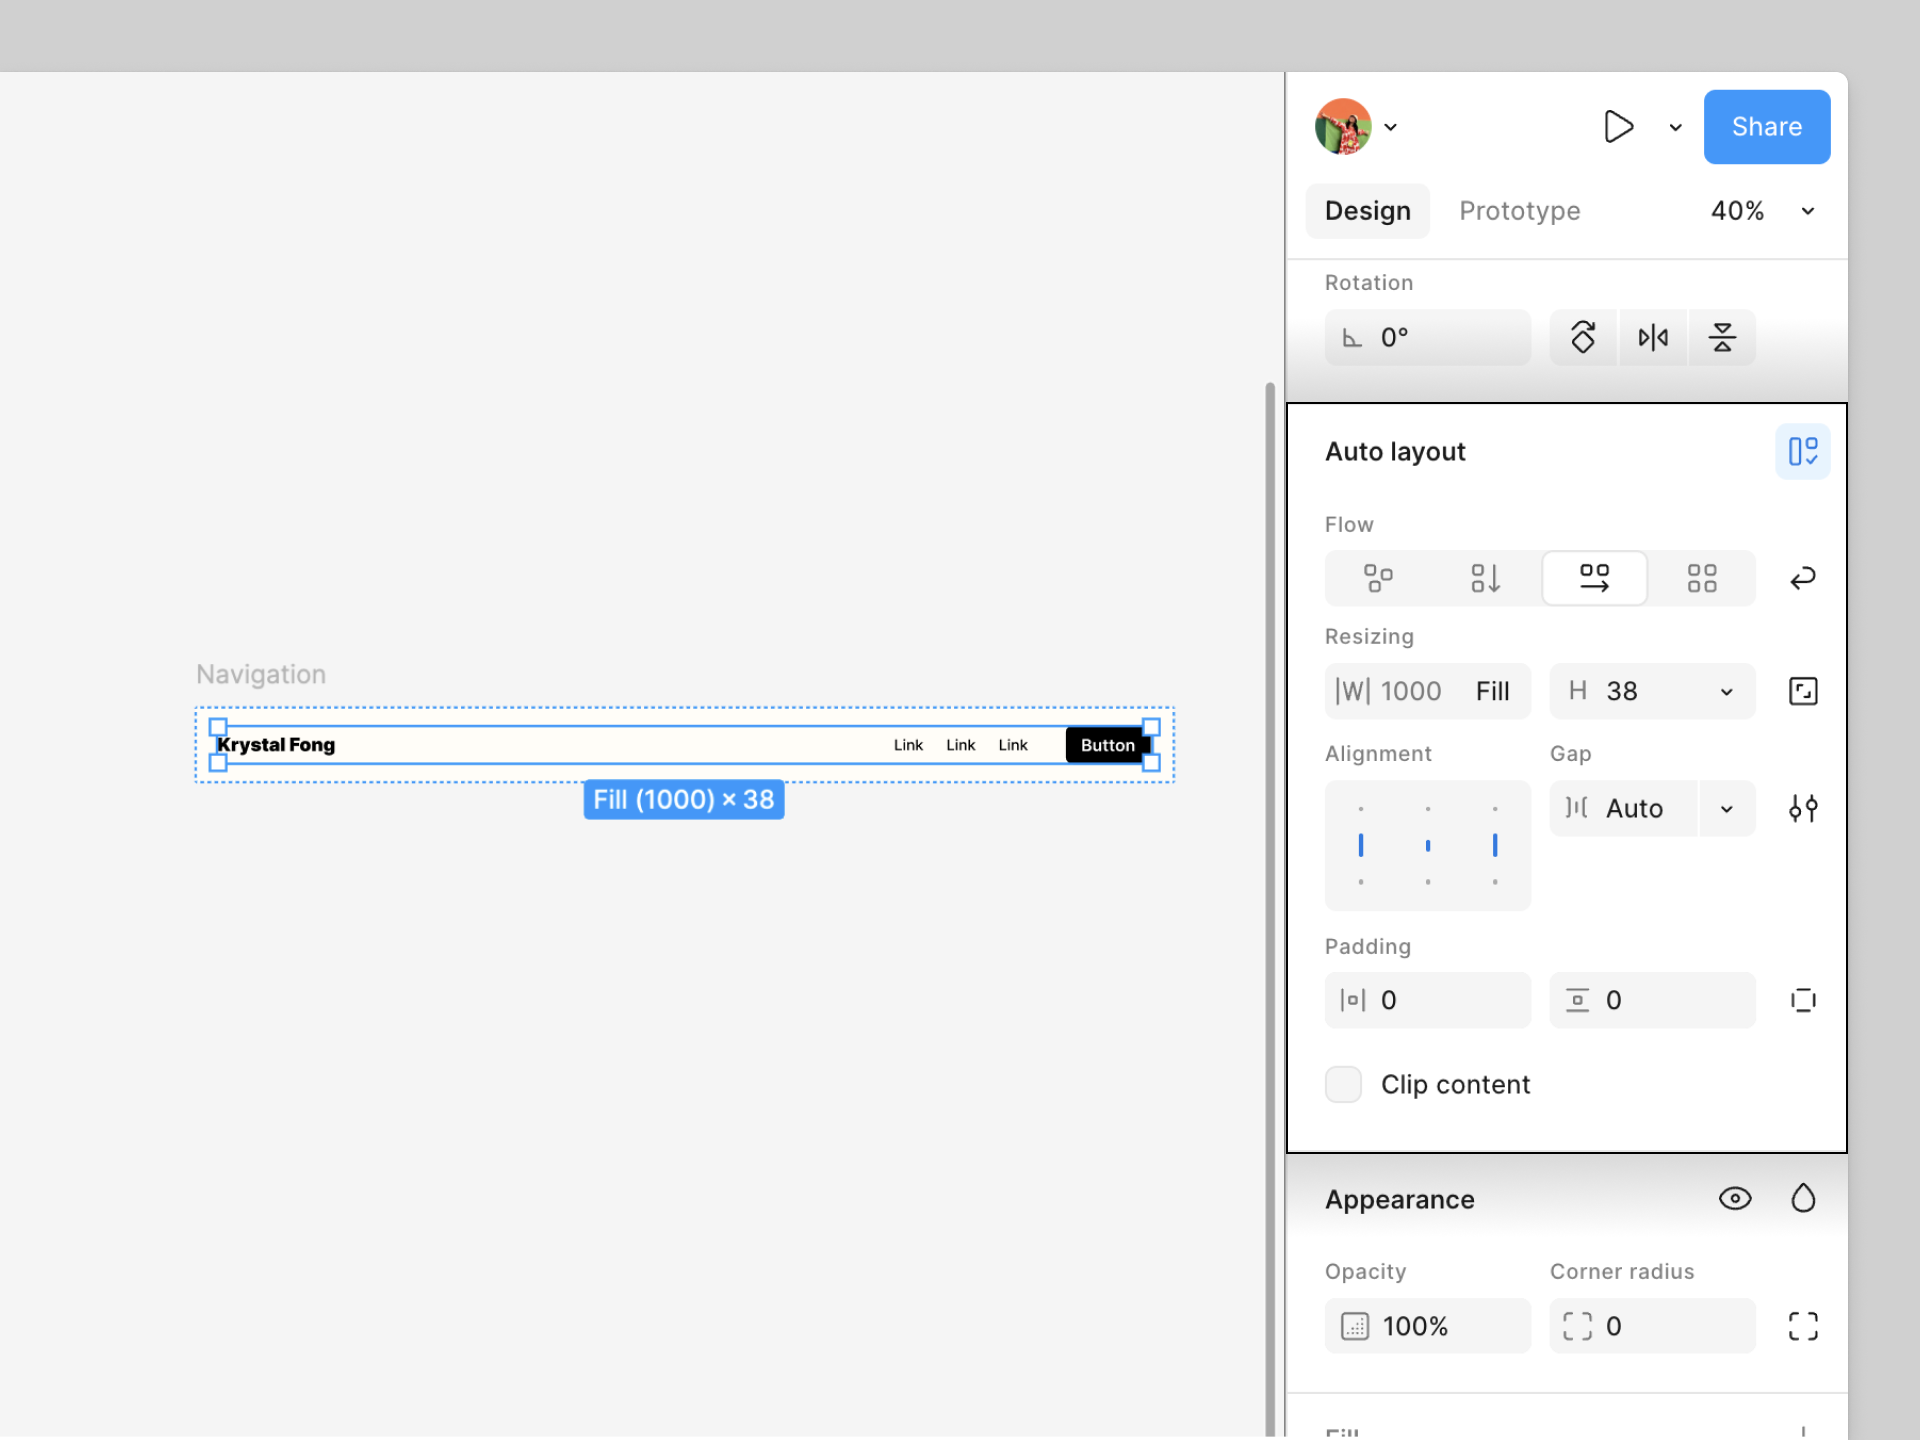This screenshot has width=1920, height=1440.
Task: Select grid flow layout
Action: point(1701,578)
